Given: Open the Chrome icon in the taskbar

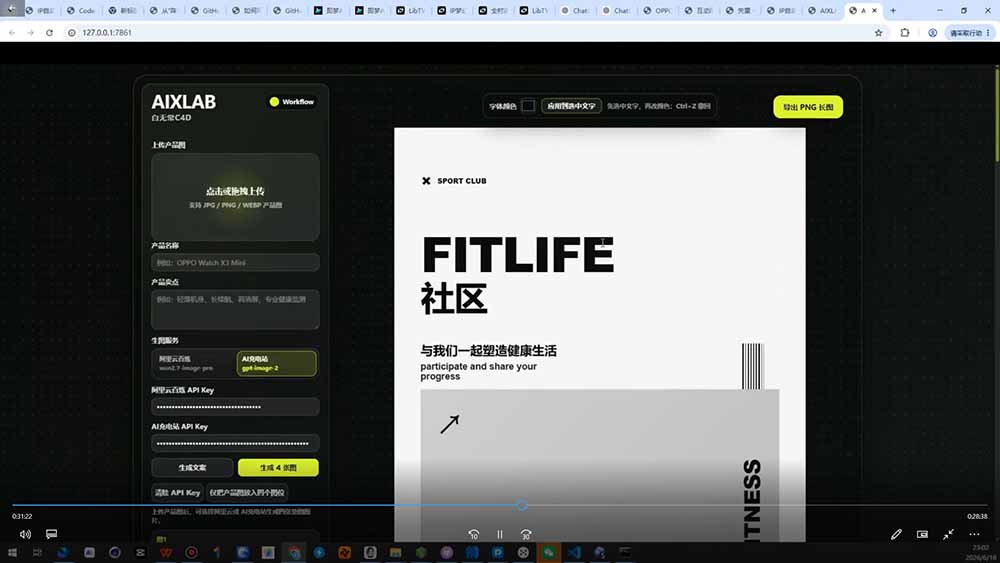Looking at the screenshot, I should 294,552.
